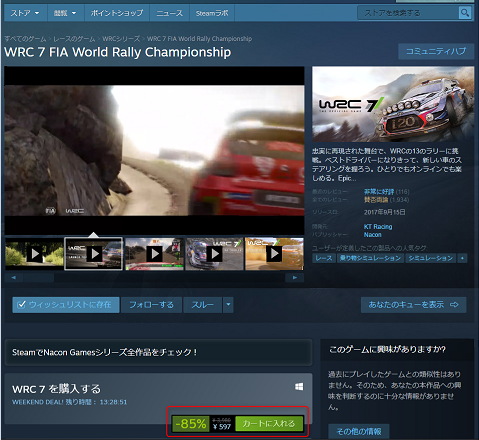Play the fourth blue car trailer thumbnail
Viewport: 479px width, 440px height.
[x=214, y=254]
